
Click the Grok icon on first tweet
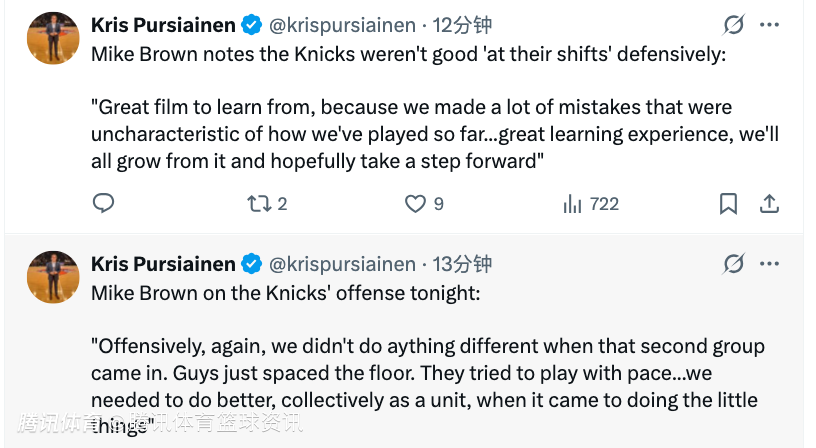733,25
